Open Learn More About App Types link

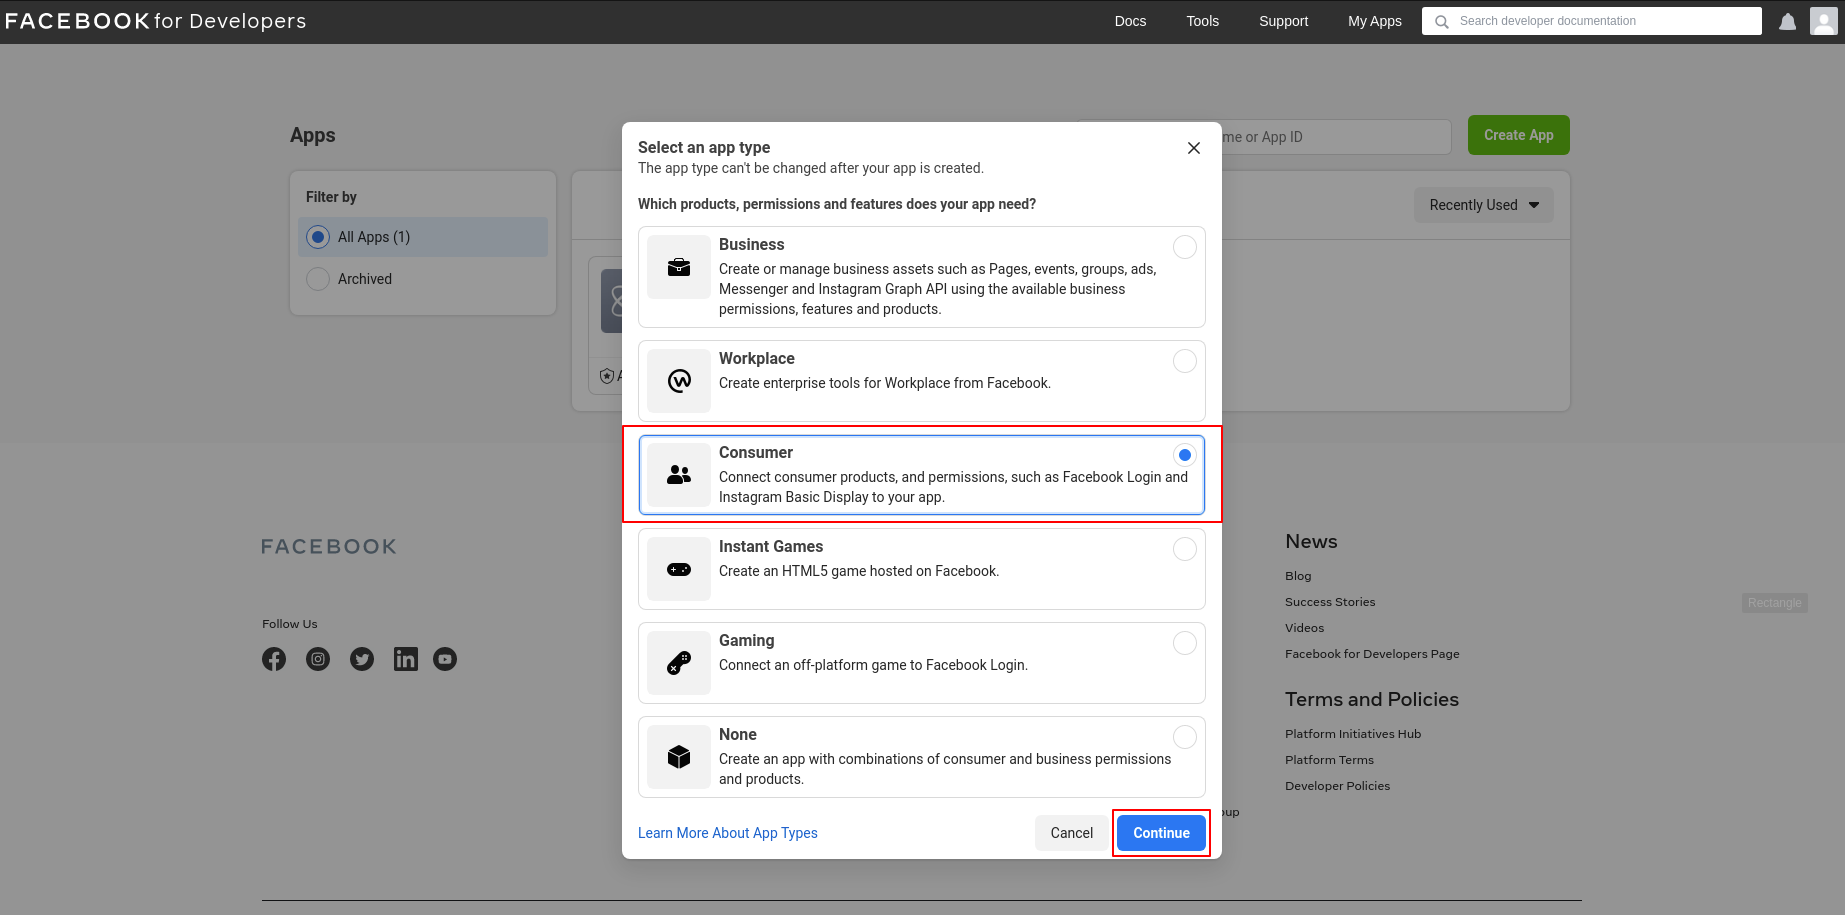(727, 833)
